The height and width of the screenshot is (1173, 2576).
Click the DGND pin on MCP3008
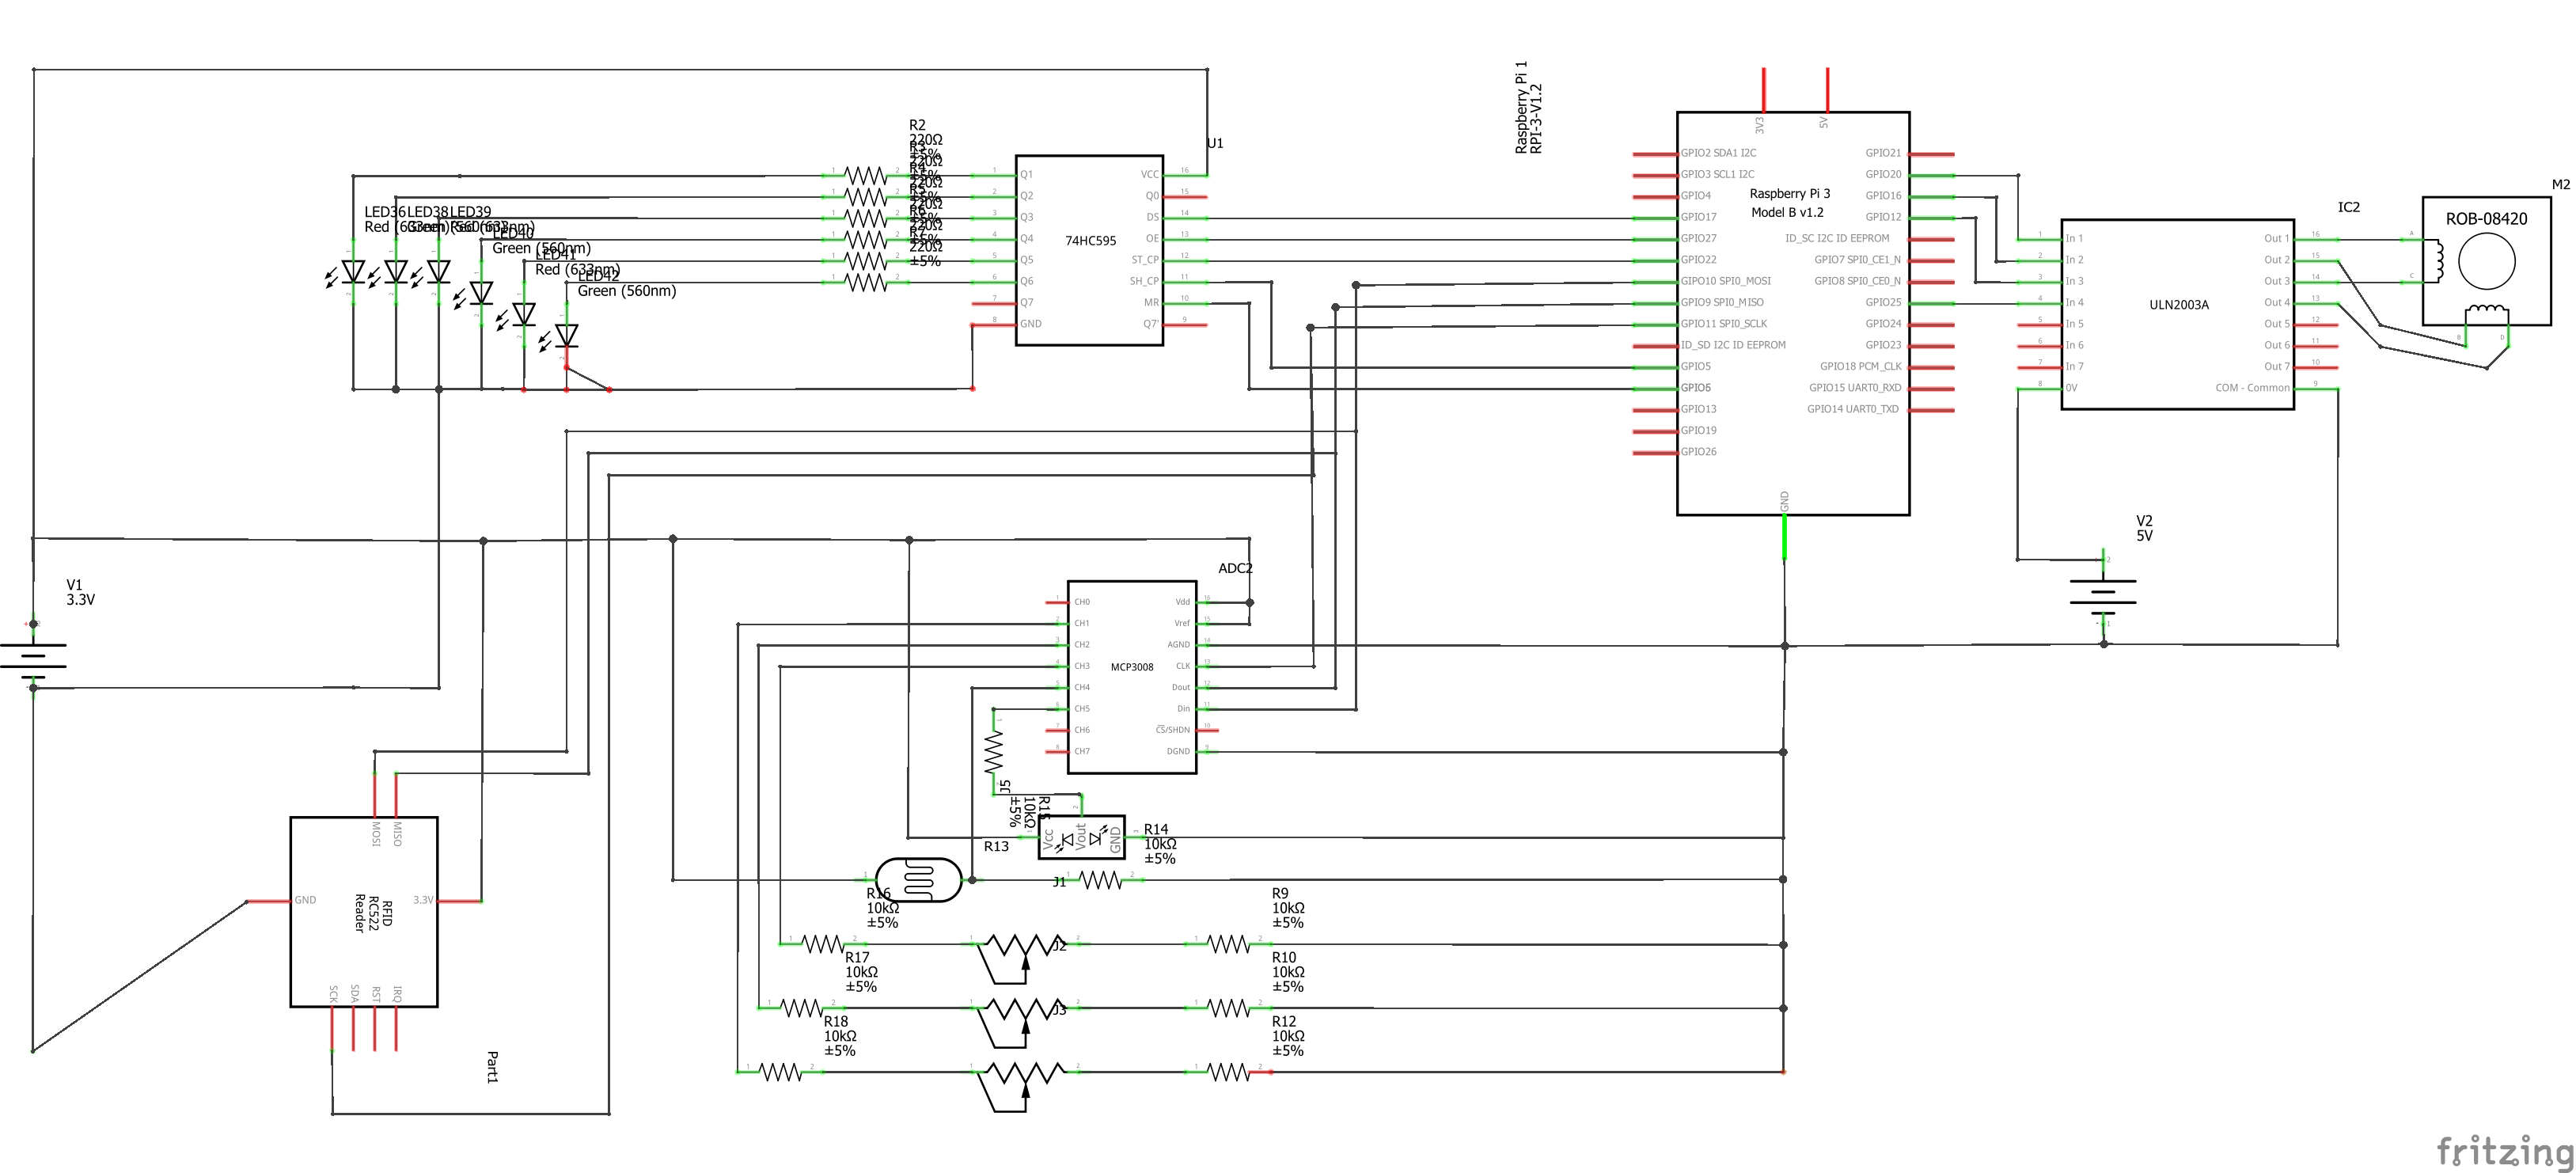(1179, 751)
